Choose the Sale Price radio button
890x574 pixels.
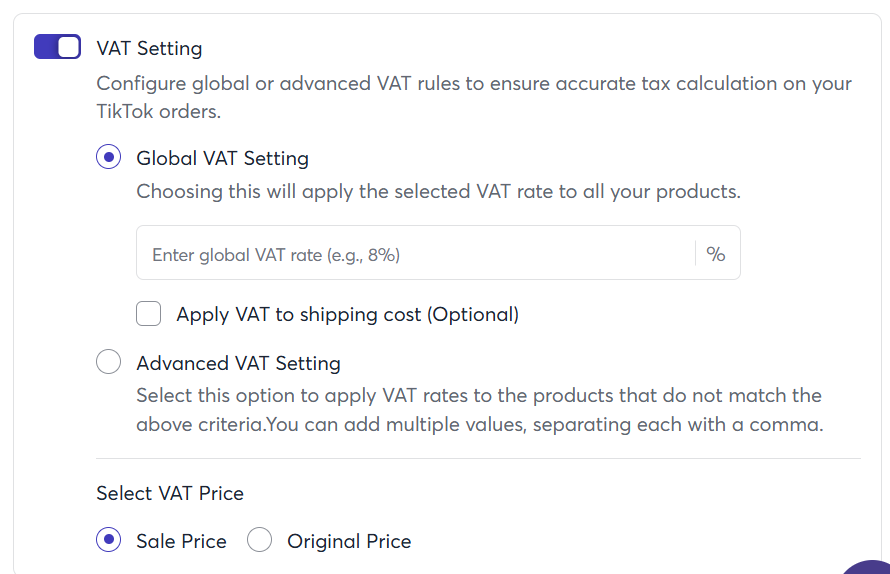[x=109, y=541]
